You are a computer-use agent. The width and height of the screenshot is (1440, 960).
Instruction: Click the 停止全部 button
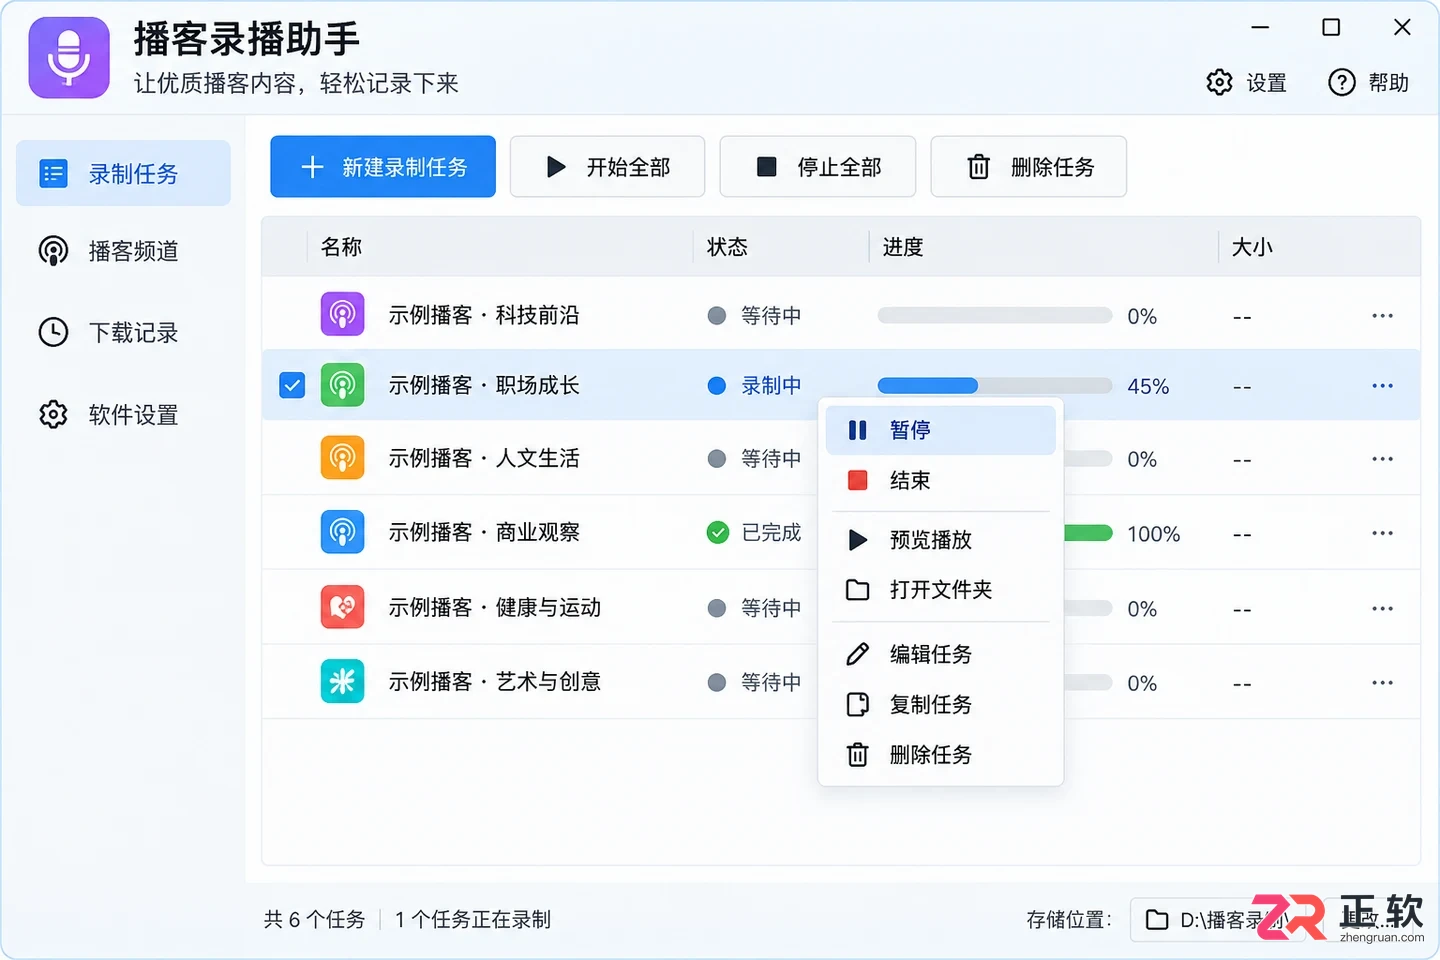[818, 167]
